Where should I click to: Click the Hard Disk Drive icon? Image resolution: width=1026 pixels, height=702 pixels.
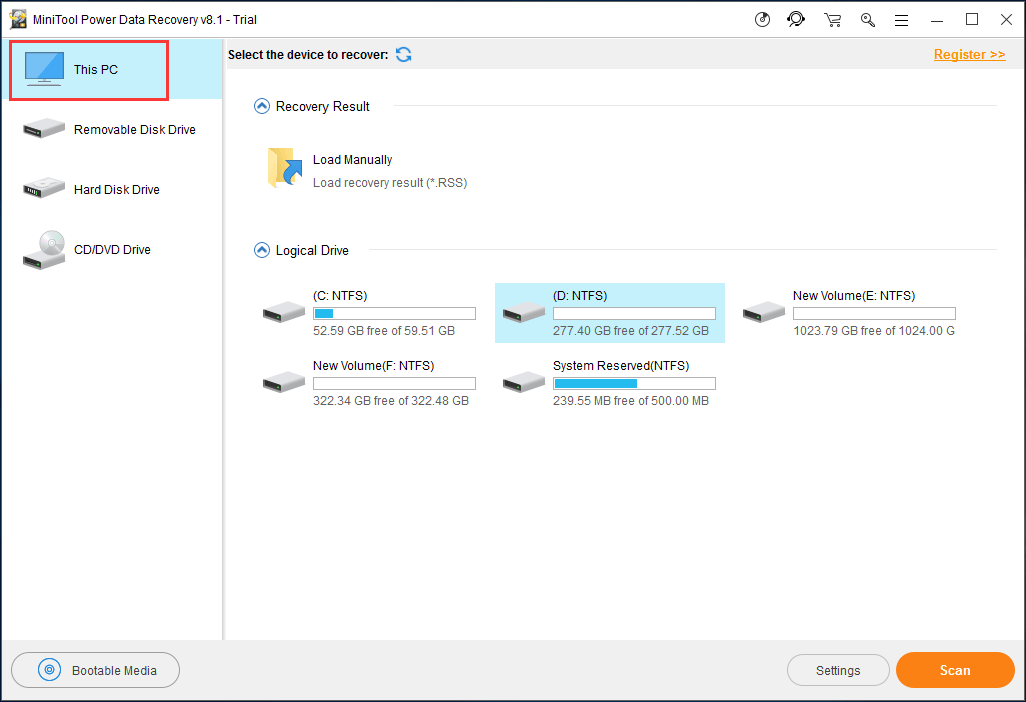pos(44,188)
